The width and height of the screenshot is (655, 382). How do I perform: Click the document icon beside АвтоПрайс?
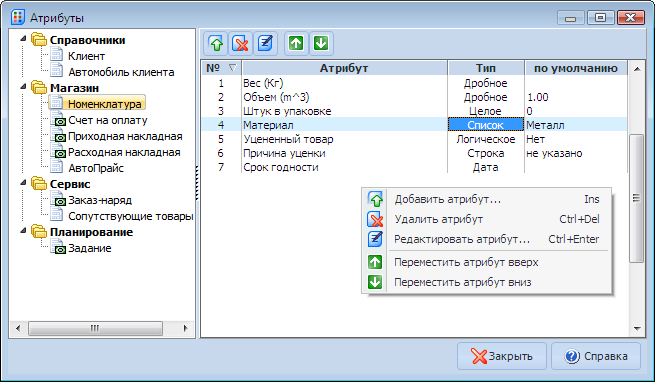(57, 167)
